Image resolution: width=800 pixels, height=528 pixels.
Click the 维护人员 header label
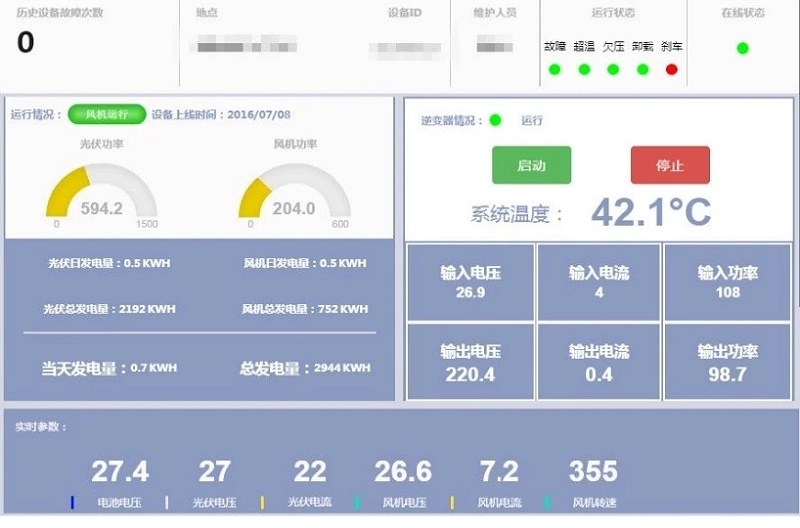[495, 13]
